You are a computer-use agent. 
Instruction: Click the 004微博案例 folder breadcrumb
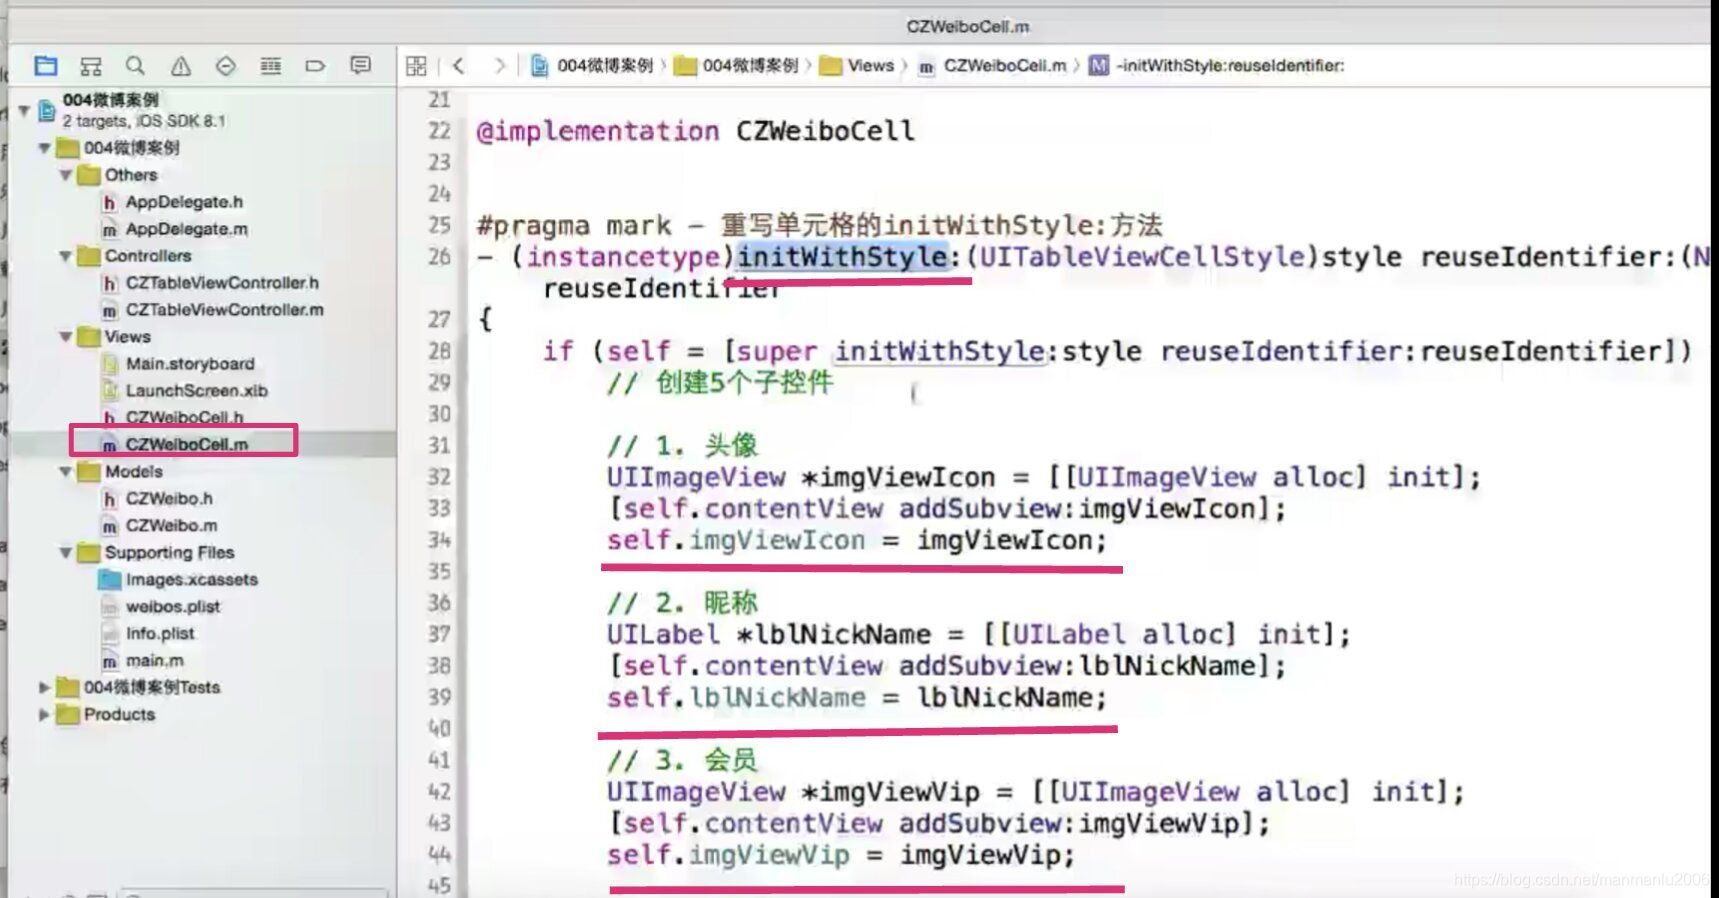[737, 66]
